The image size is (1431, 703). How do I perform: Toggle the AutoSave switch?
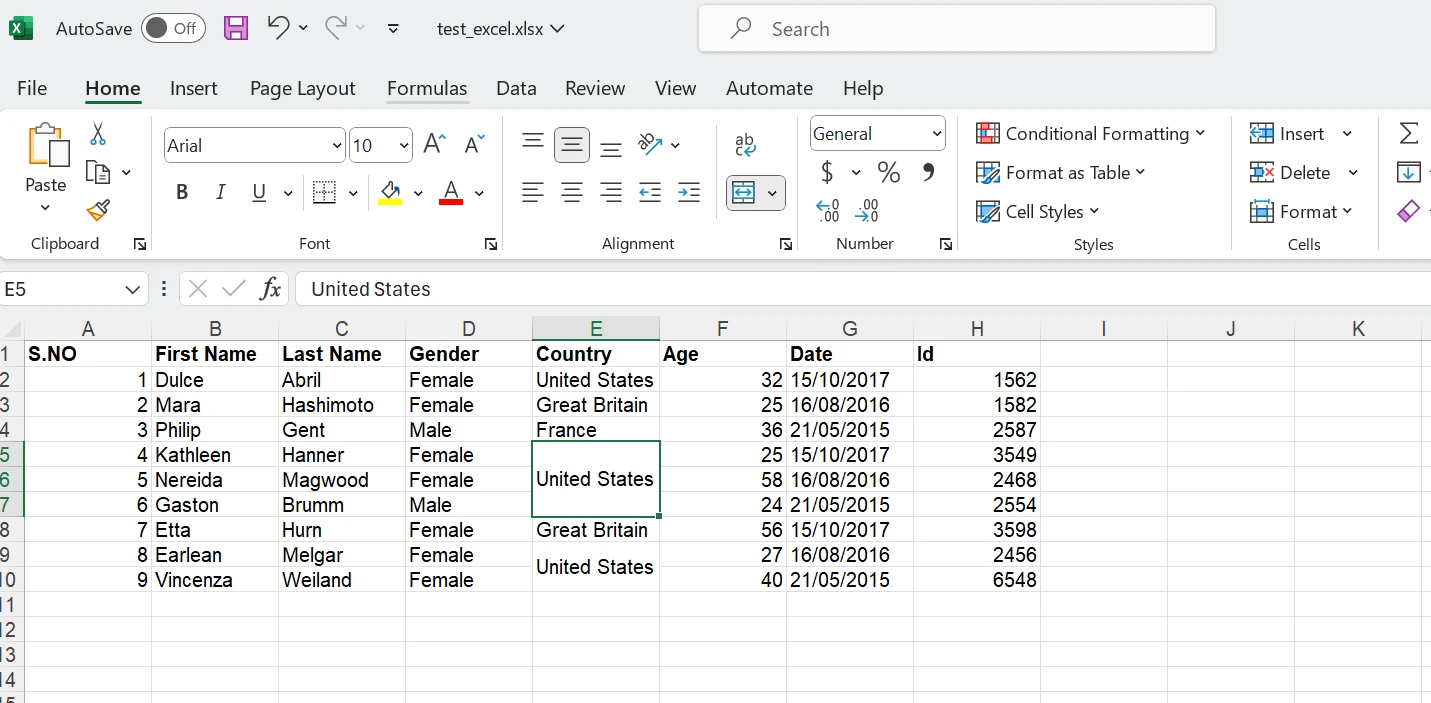173,28
